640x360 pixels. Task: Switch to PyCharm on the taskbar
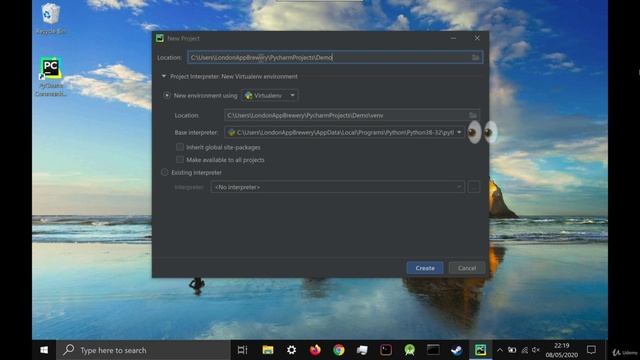tap(480, 350)
